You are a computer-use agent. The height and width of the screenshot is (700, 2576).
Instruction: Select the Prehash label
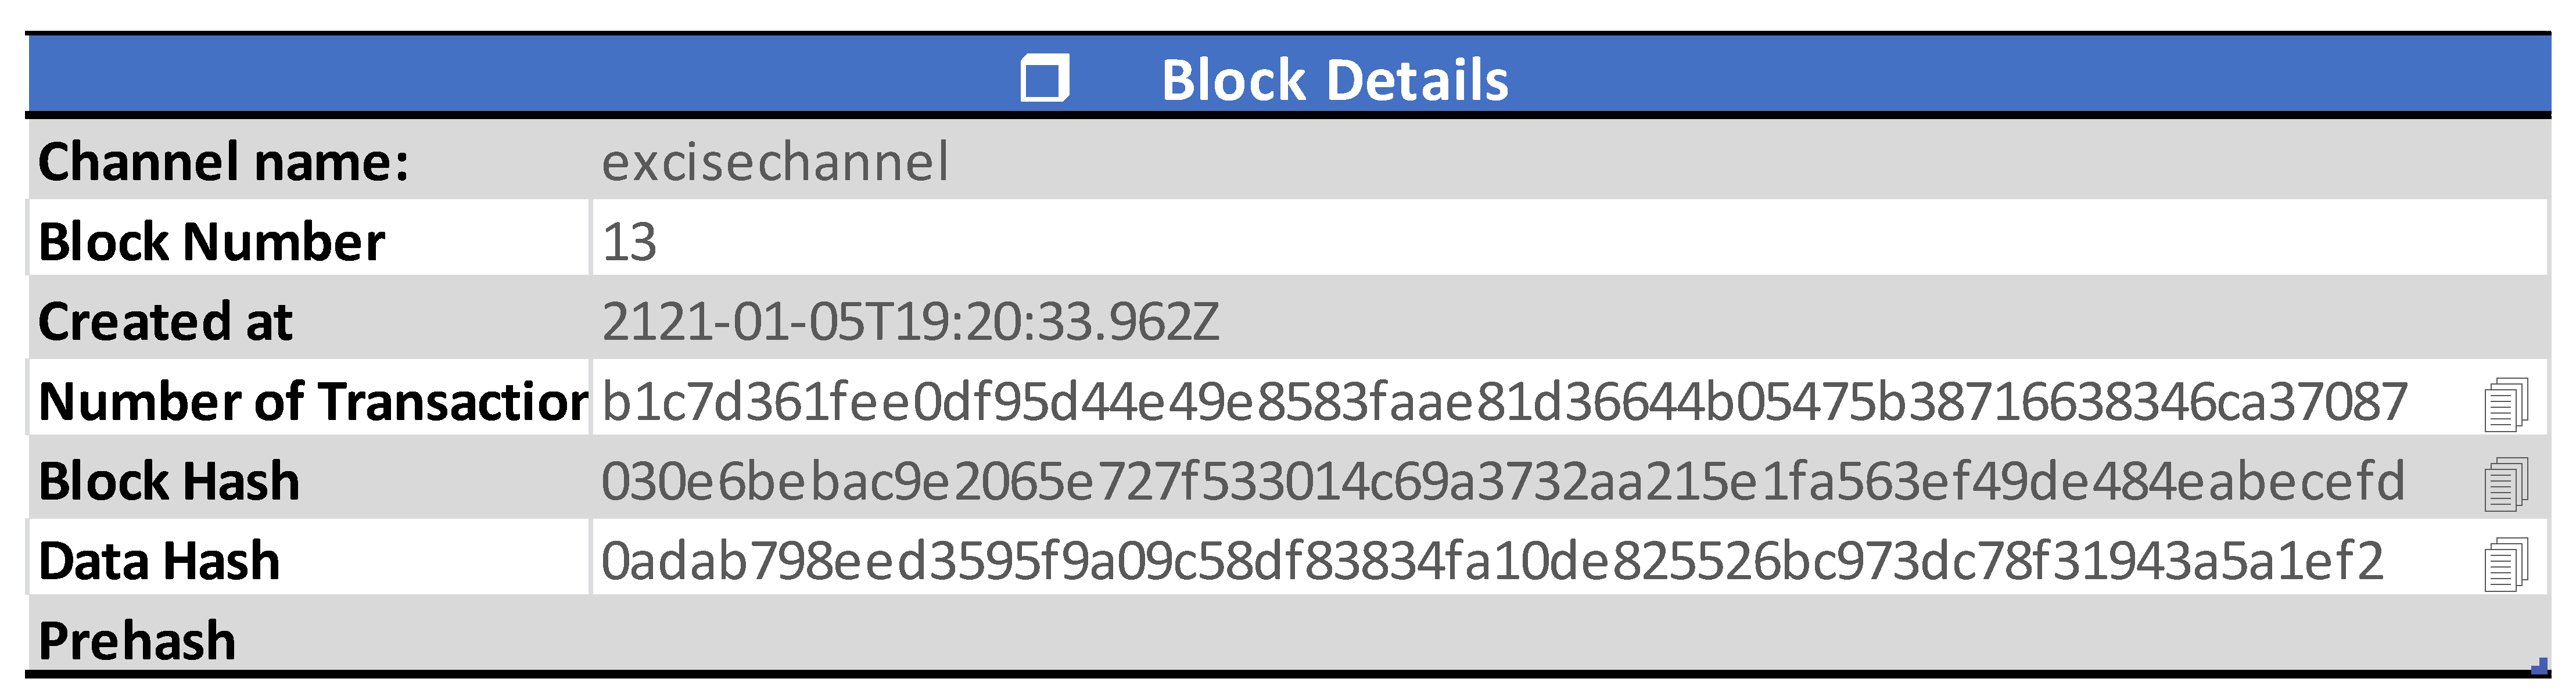[137, 641]
